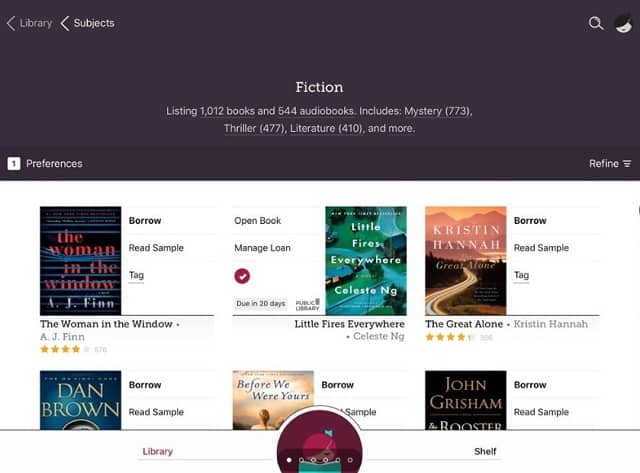
Task: Open the Dan Brown book cover
Action: pos(80,400)
